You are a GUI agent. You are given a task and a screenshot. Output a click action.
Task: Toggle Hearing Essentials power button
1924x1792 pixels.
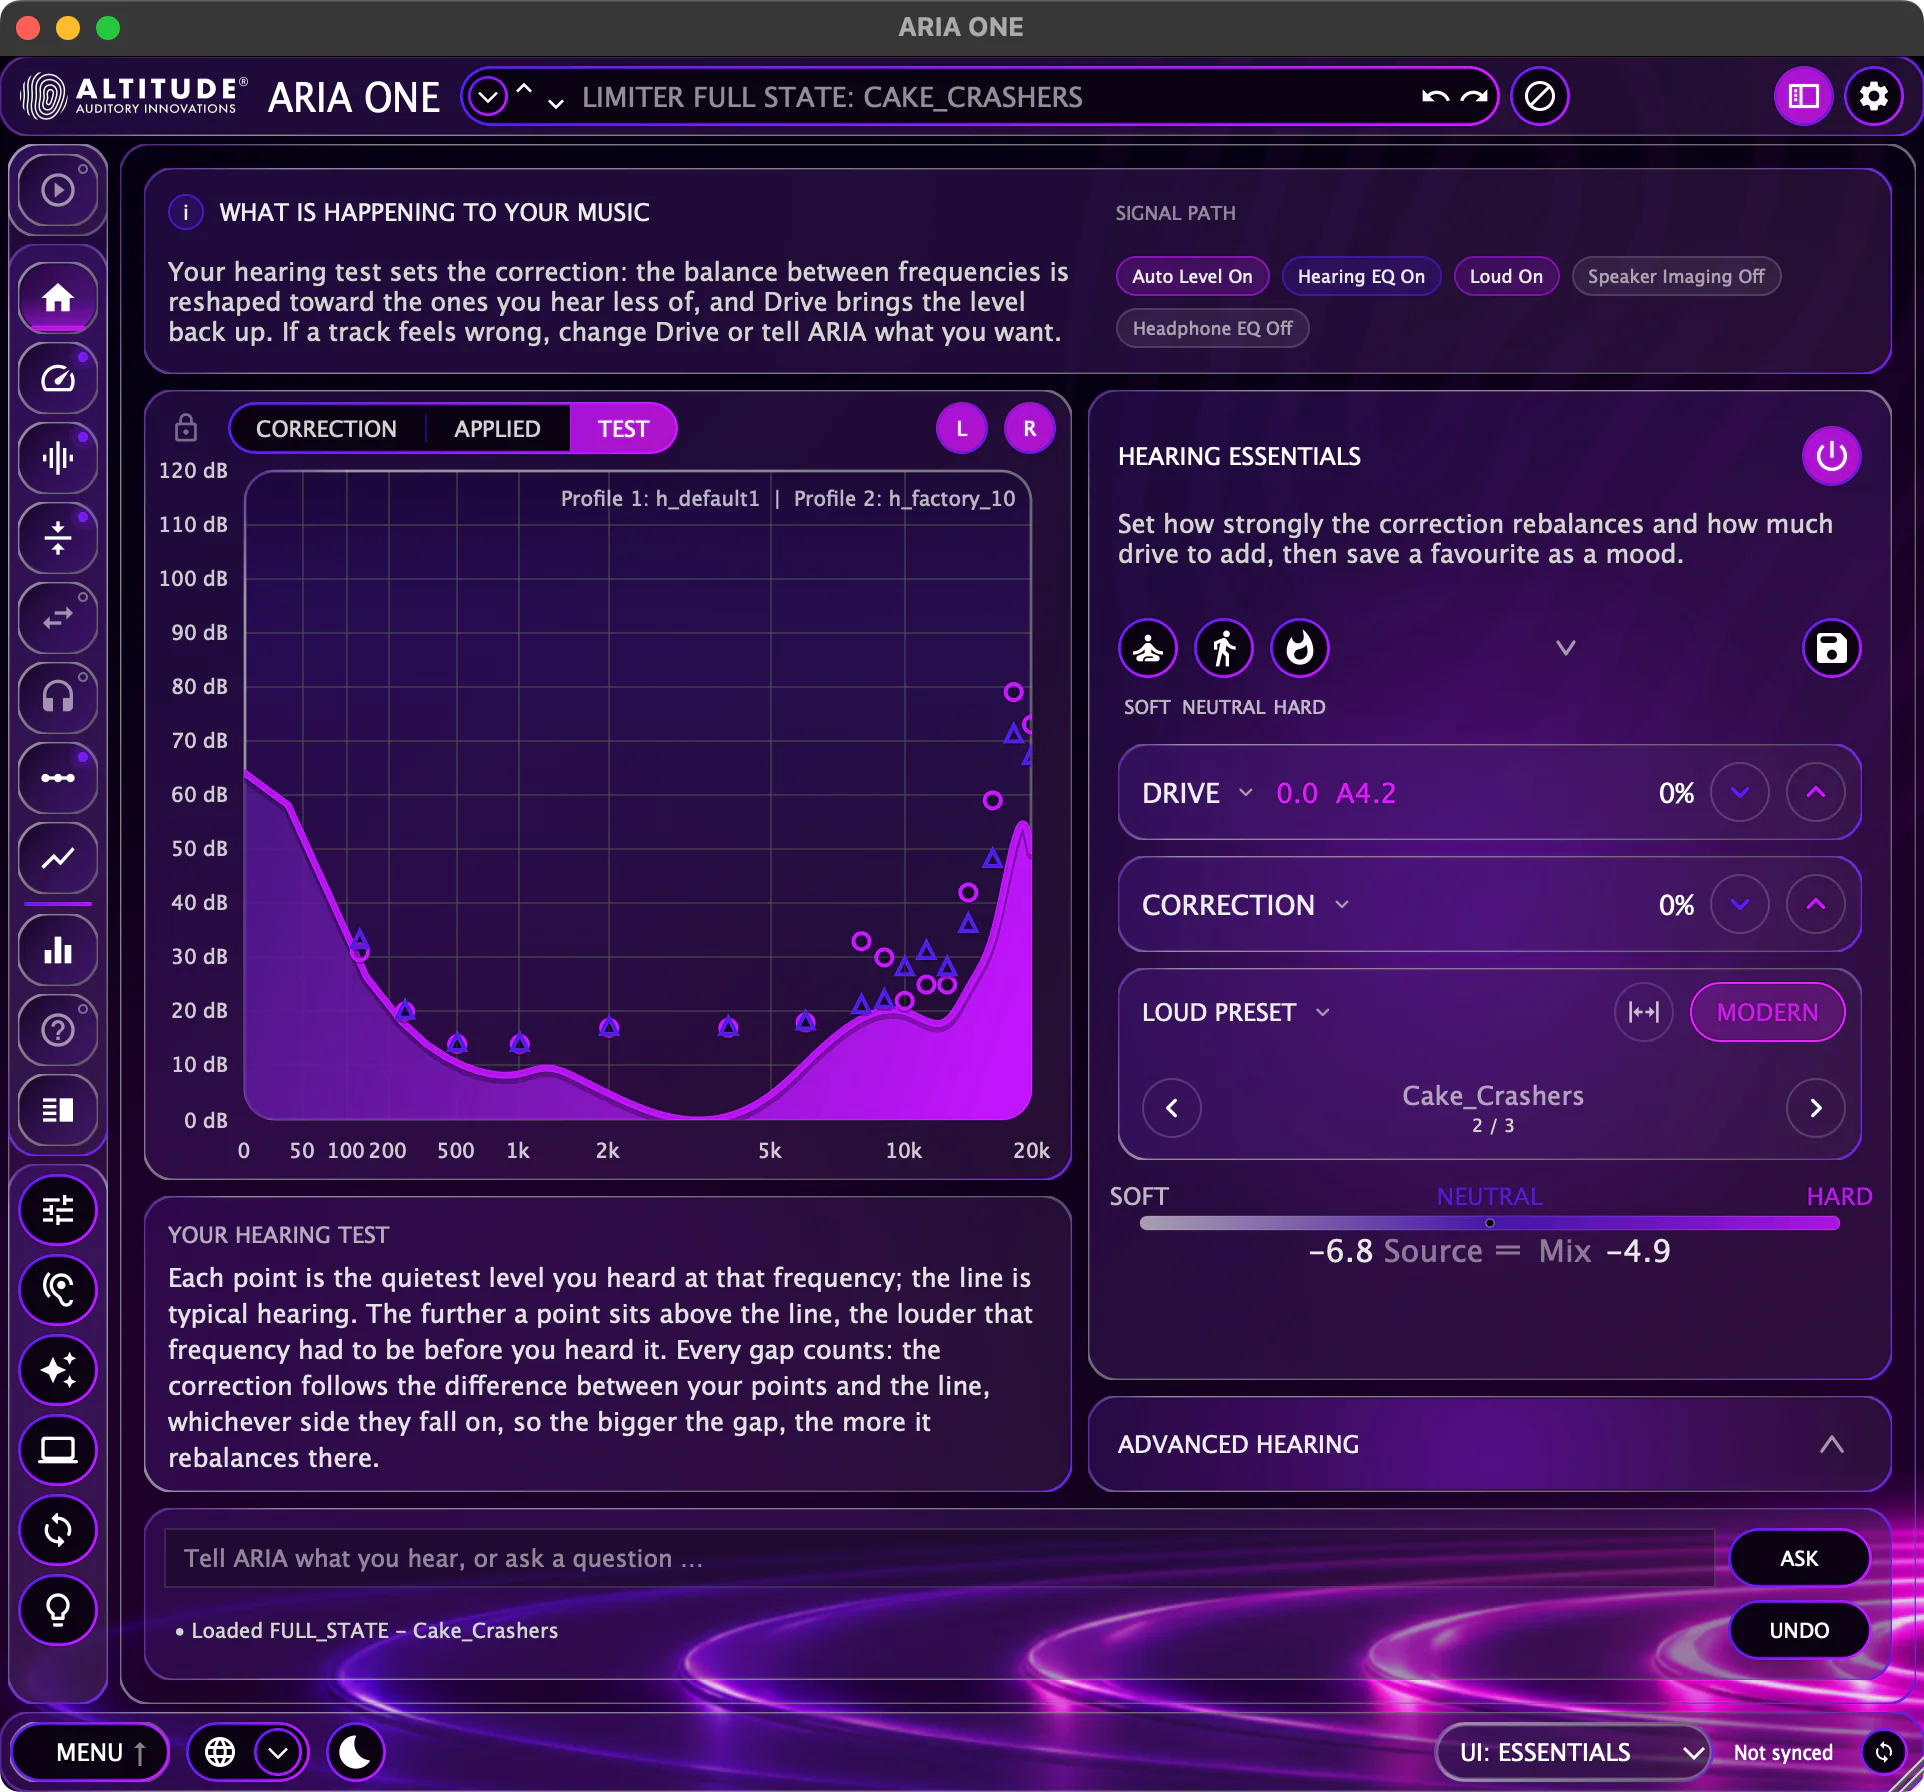coord(1831,456)
